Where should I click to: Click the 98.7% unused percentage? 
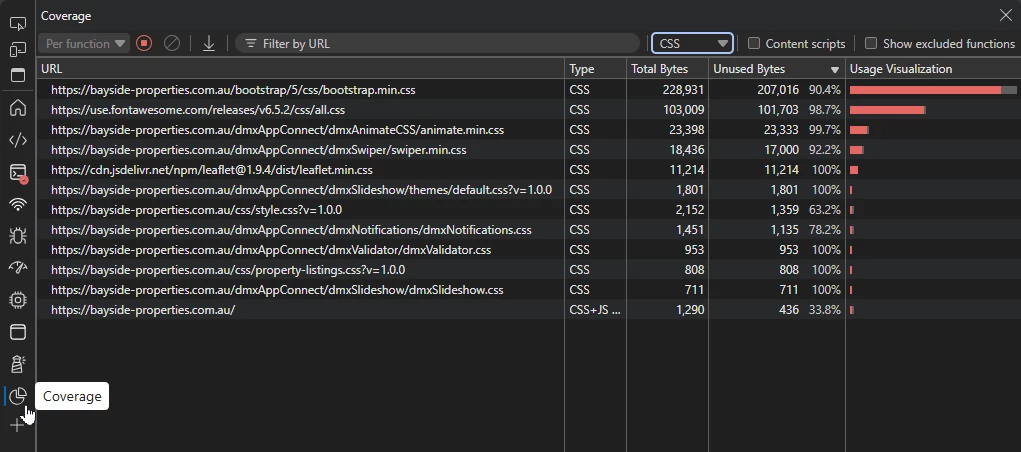click(x=824, y=109)
